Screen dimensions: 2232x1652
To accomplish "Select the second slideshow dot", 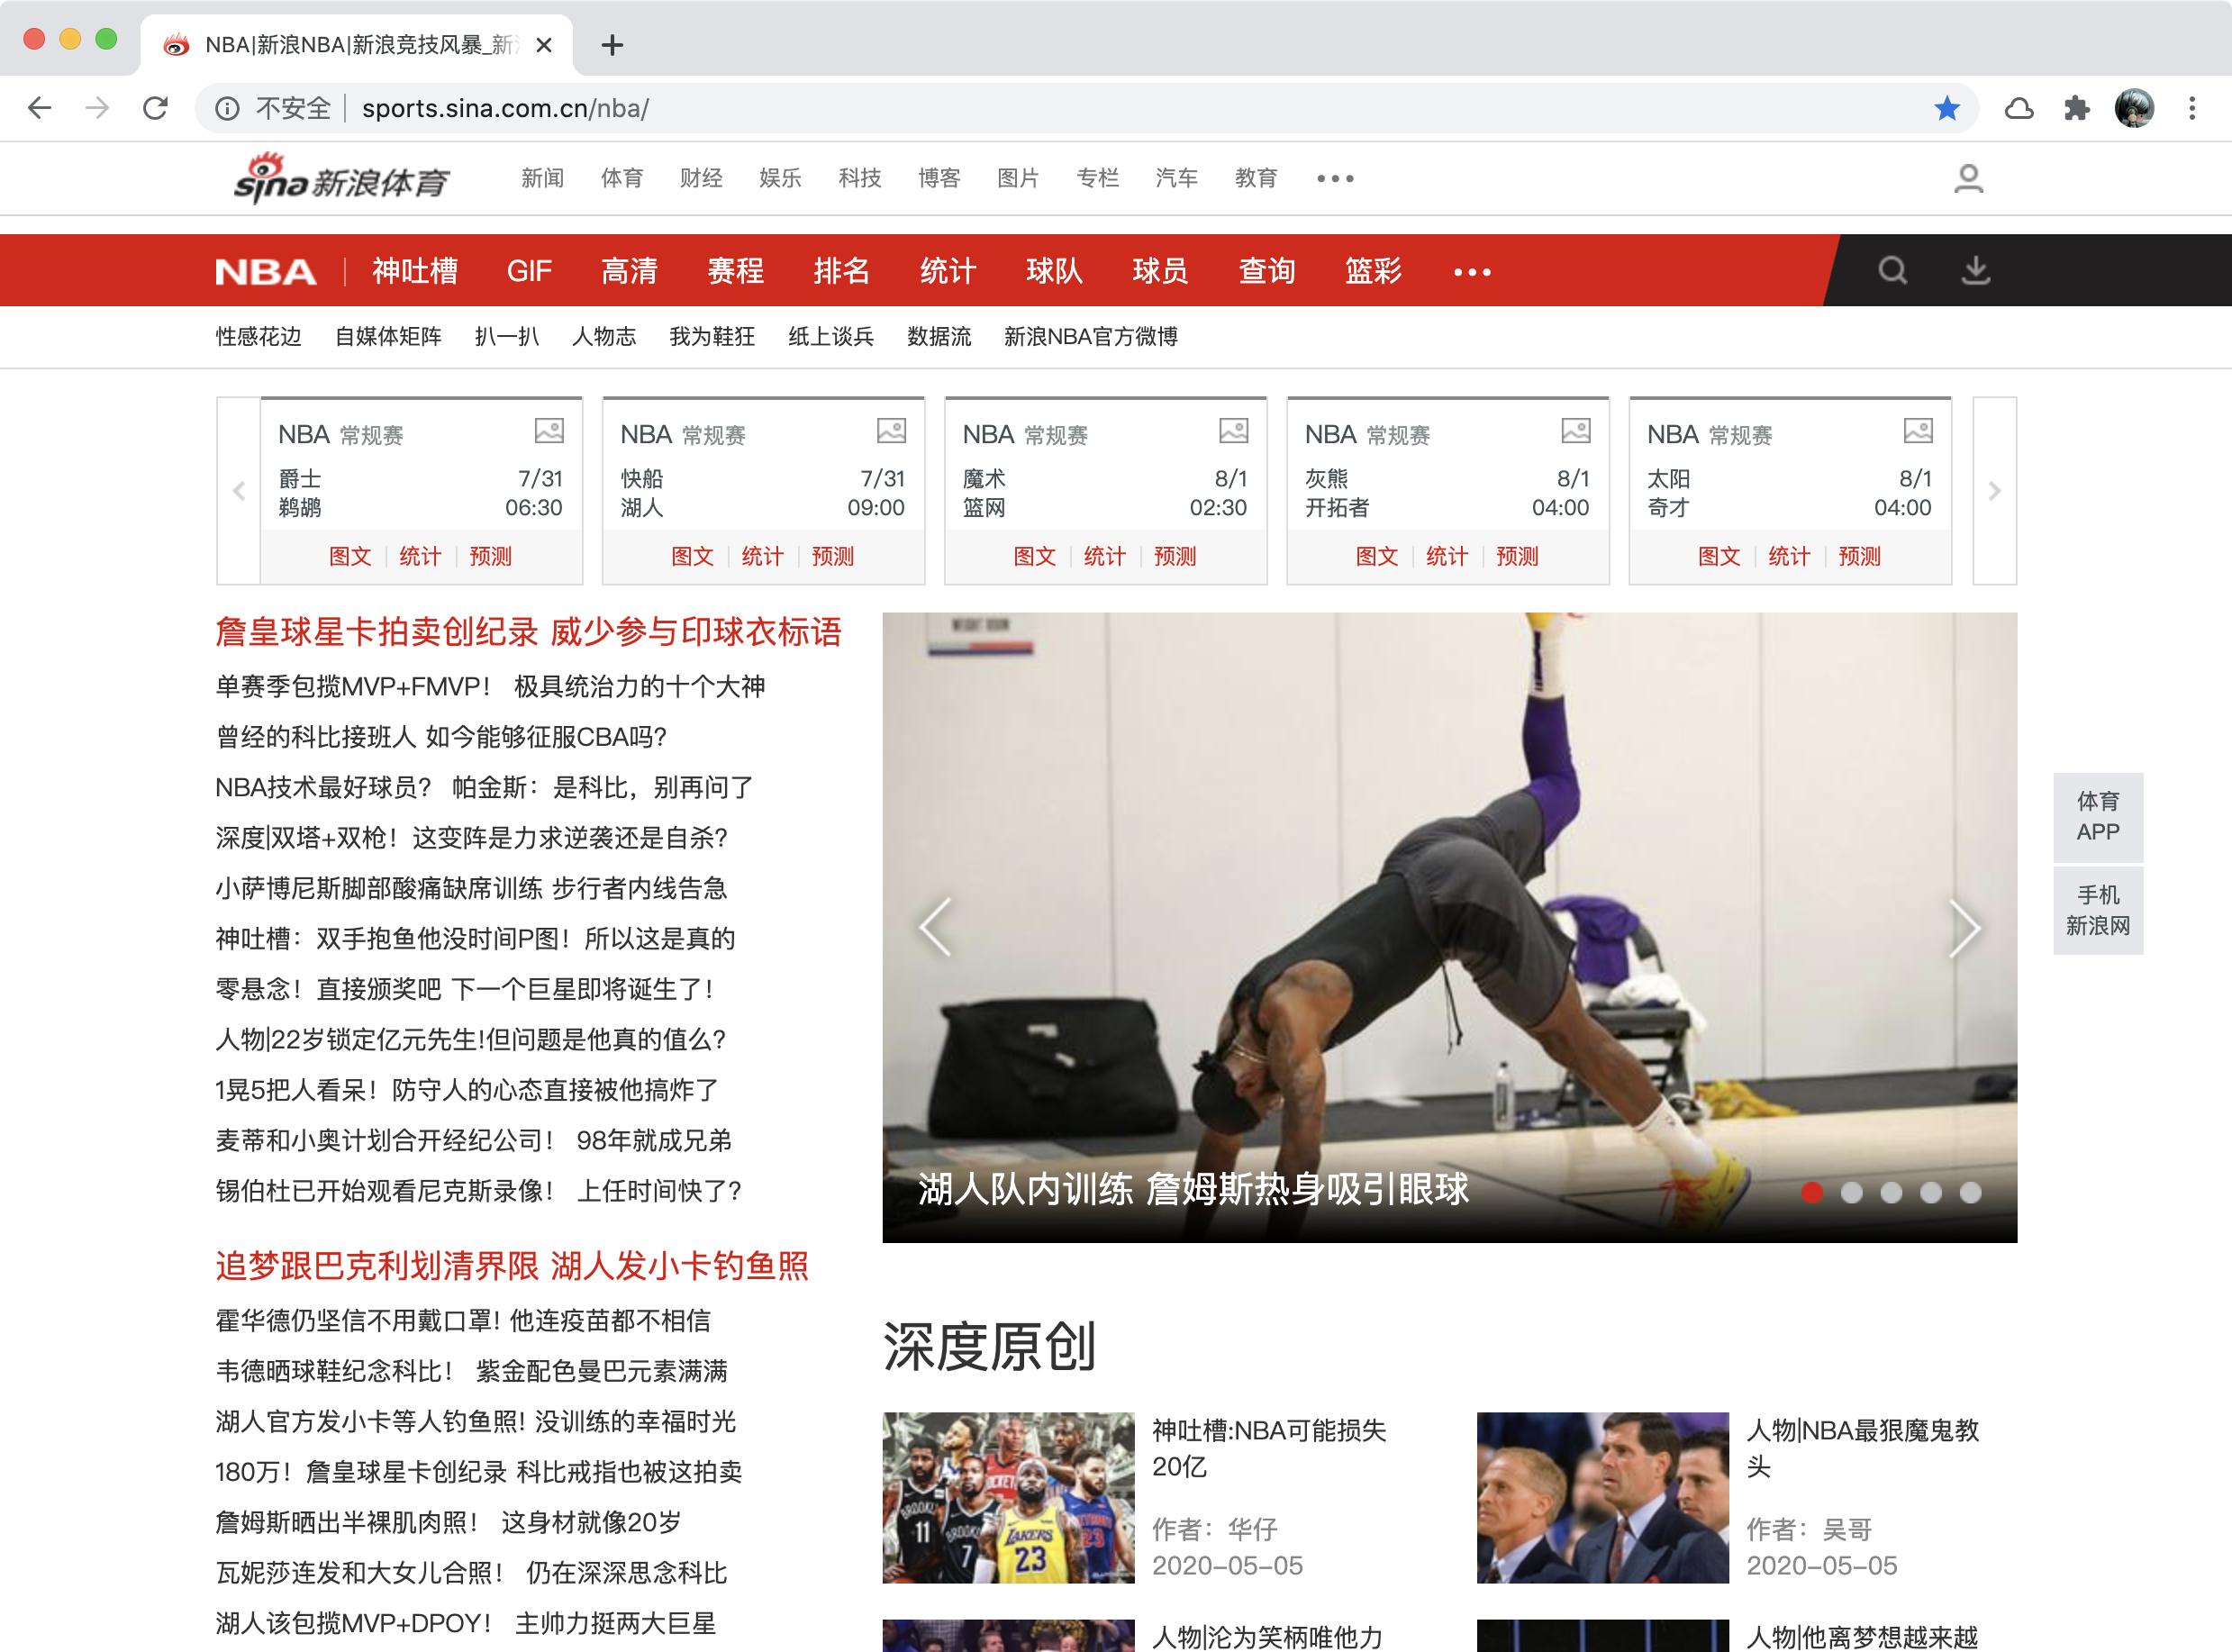I will pyautogui.click(x=1852, y=1192).
